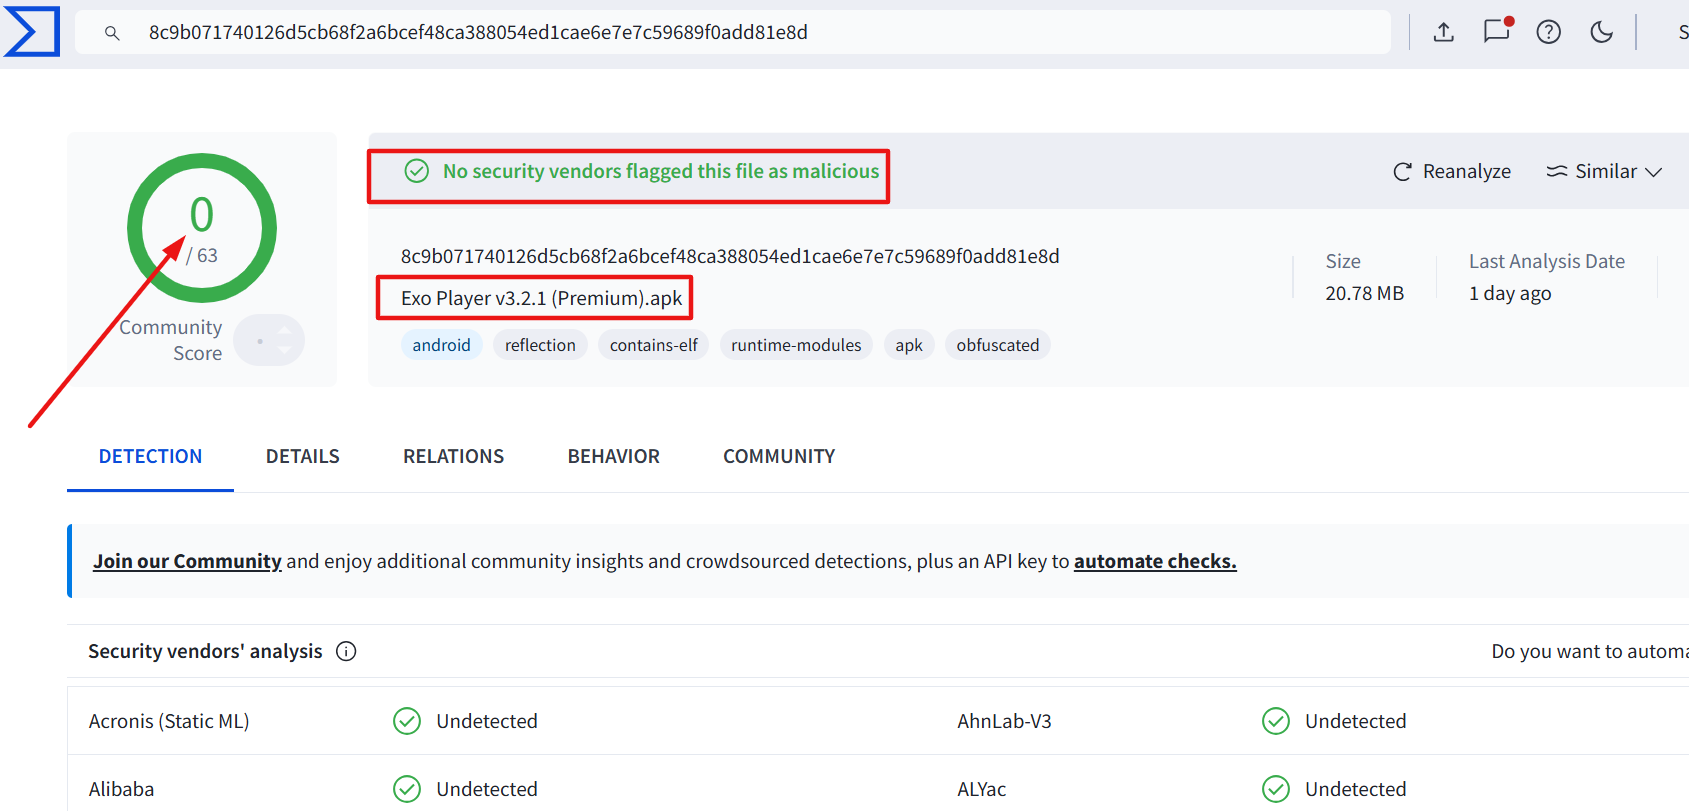Screen dimensions: 1689x811
Task: Open the help question mark icon
Action: coord(1548,32)
